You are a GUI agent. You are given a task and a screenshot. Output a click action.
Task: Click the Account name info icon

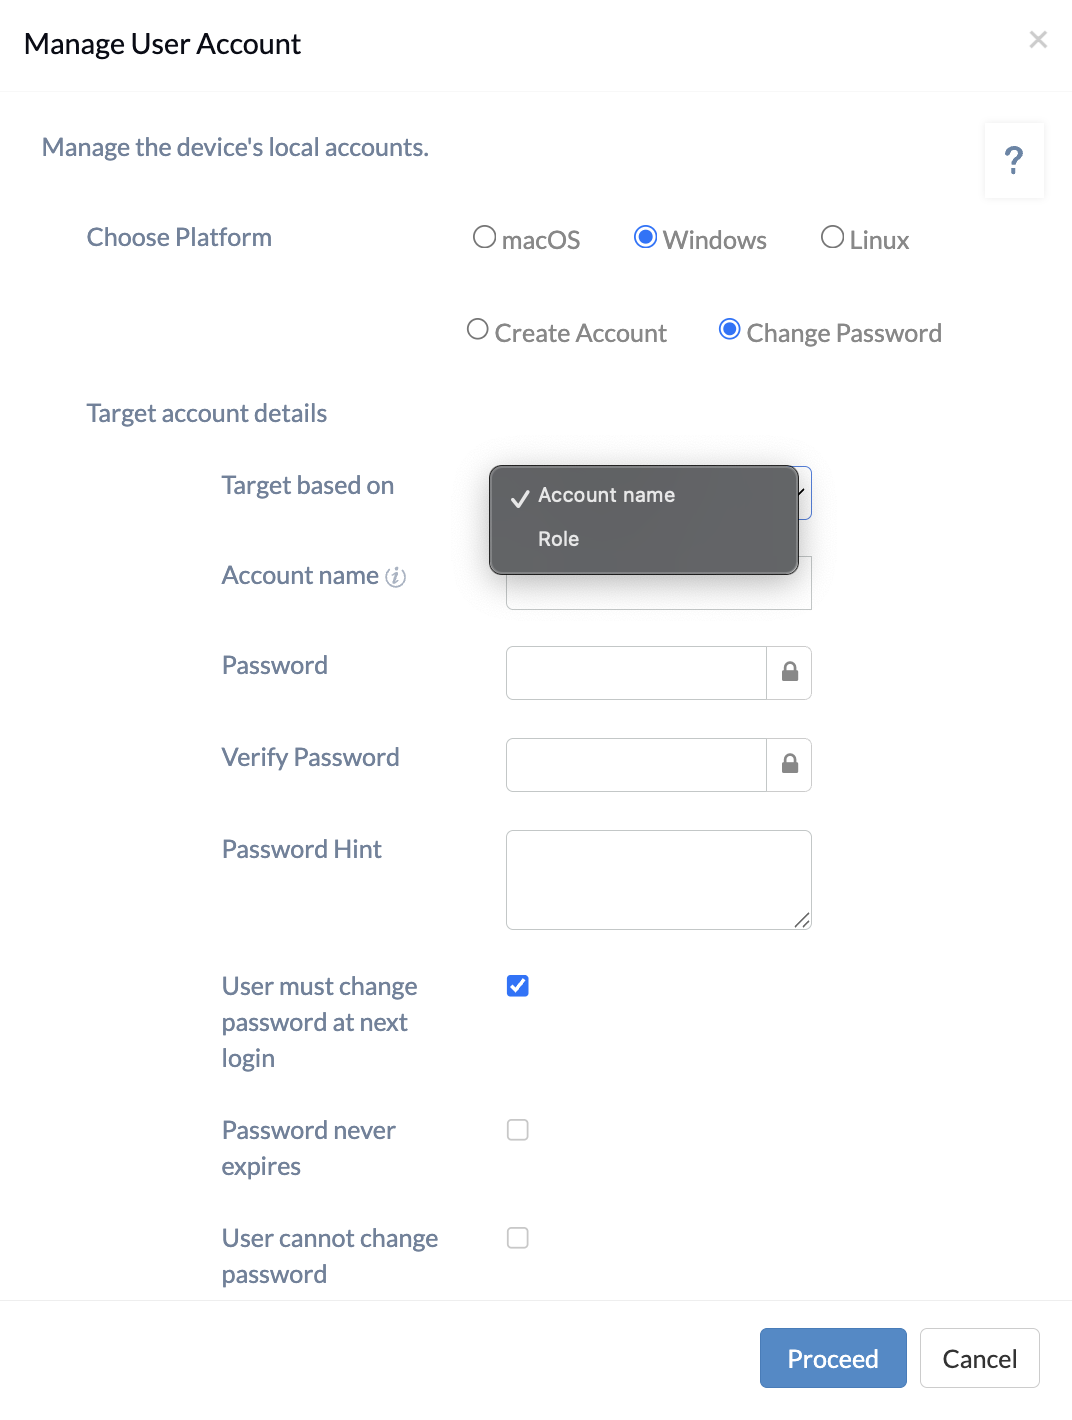point(396,577)
